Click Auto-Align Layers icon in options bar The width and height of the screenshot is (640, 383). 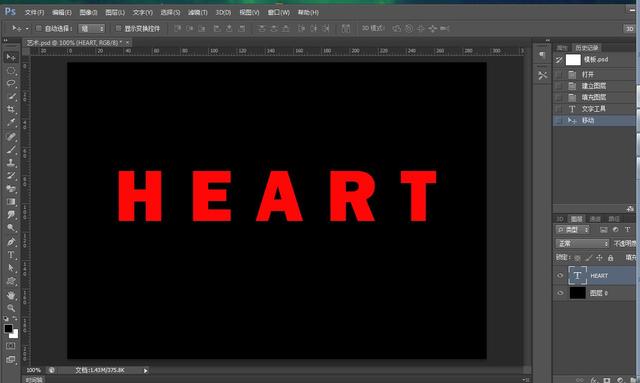point(346,28)
